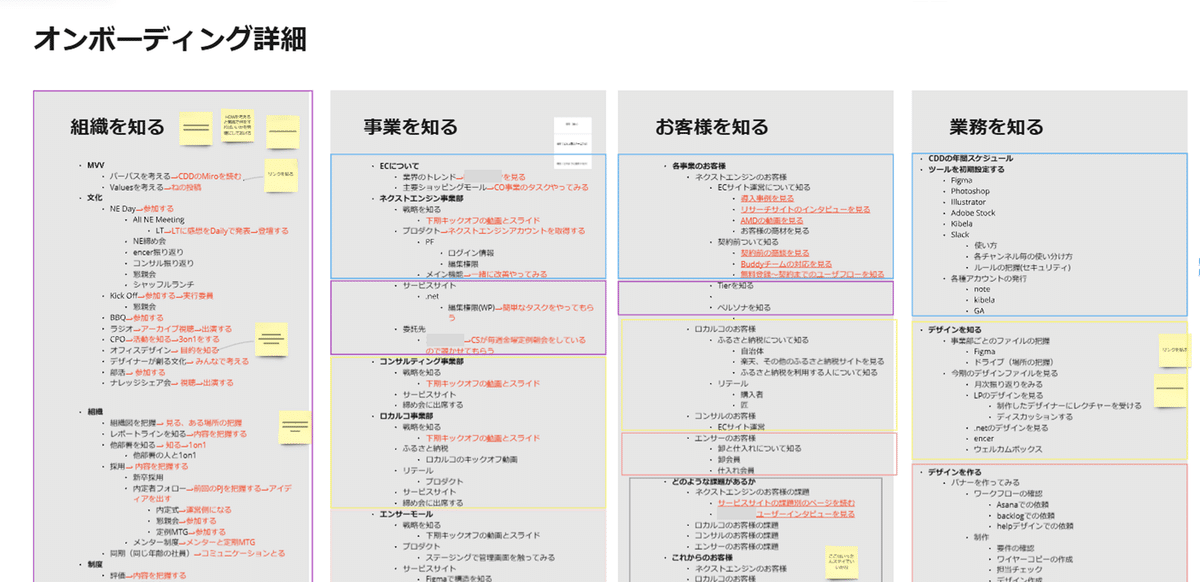Click the 主要ショッピングモール item
Viewport: 1200px width, 582px height.
444,187
